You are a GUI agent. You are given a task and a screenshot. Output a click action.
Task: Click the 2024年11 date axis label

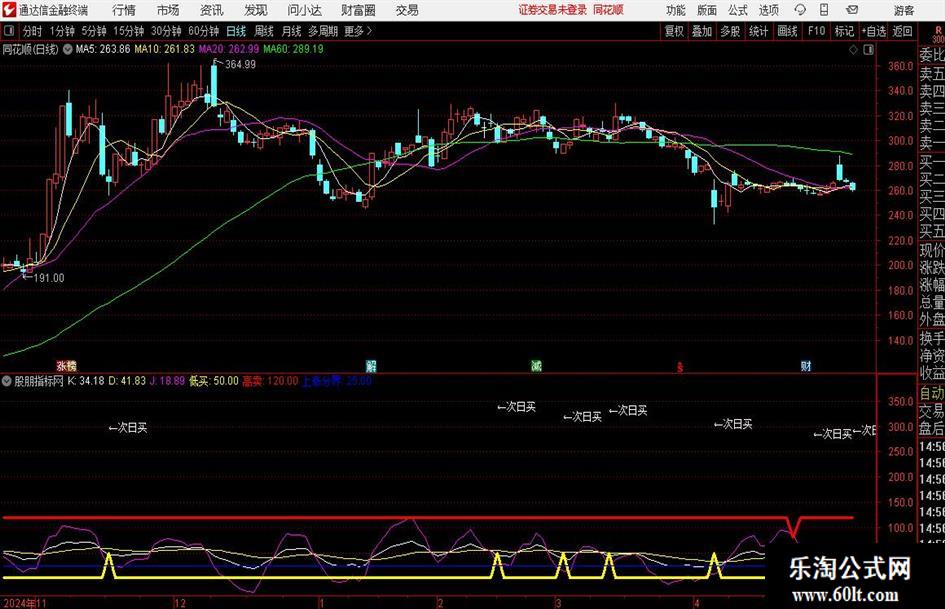point(25,603)
